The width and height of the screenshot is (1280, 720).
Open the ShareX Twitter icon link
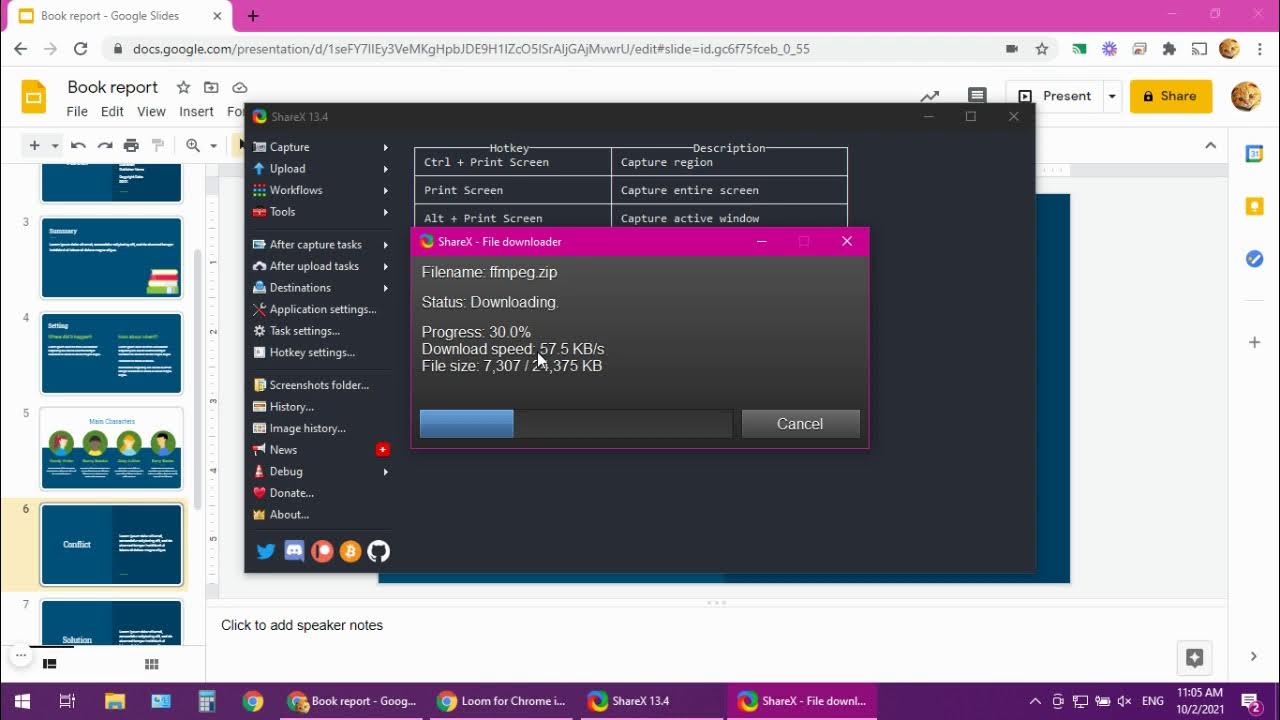point(266,551)
